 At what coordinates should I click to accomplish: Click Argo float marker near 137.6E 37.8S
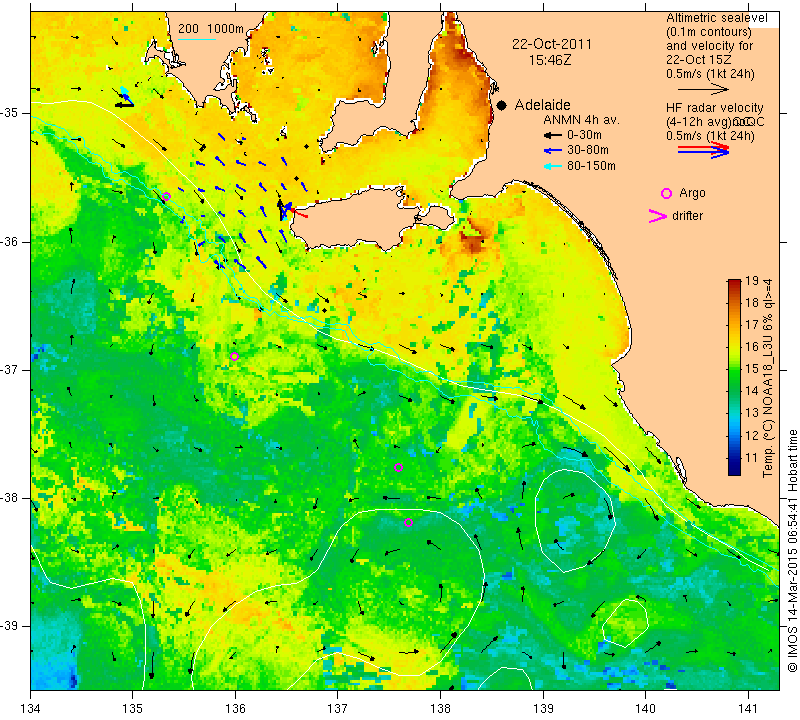[x=398, y=467]
